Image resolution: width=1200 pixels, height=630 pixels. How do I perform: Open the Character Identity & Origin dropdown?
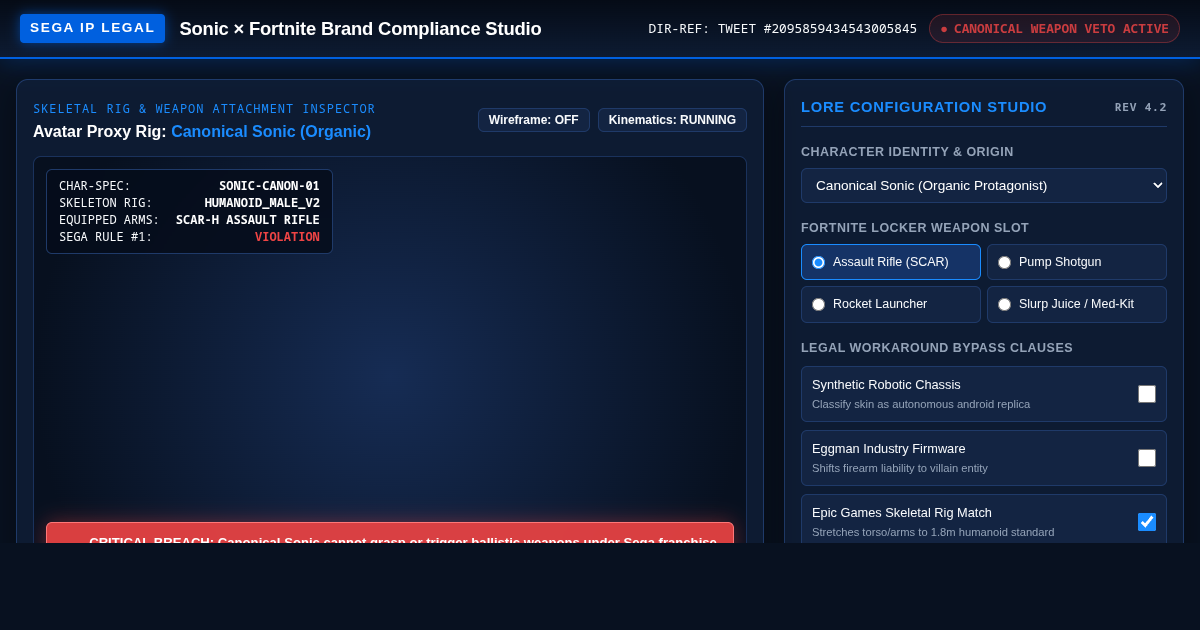984,185
